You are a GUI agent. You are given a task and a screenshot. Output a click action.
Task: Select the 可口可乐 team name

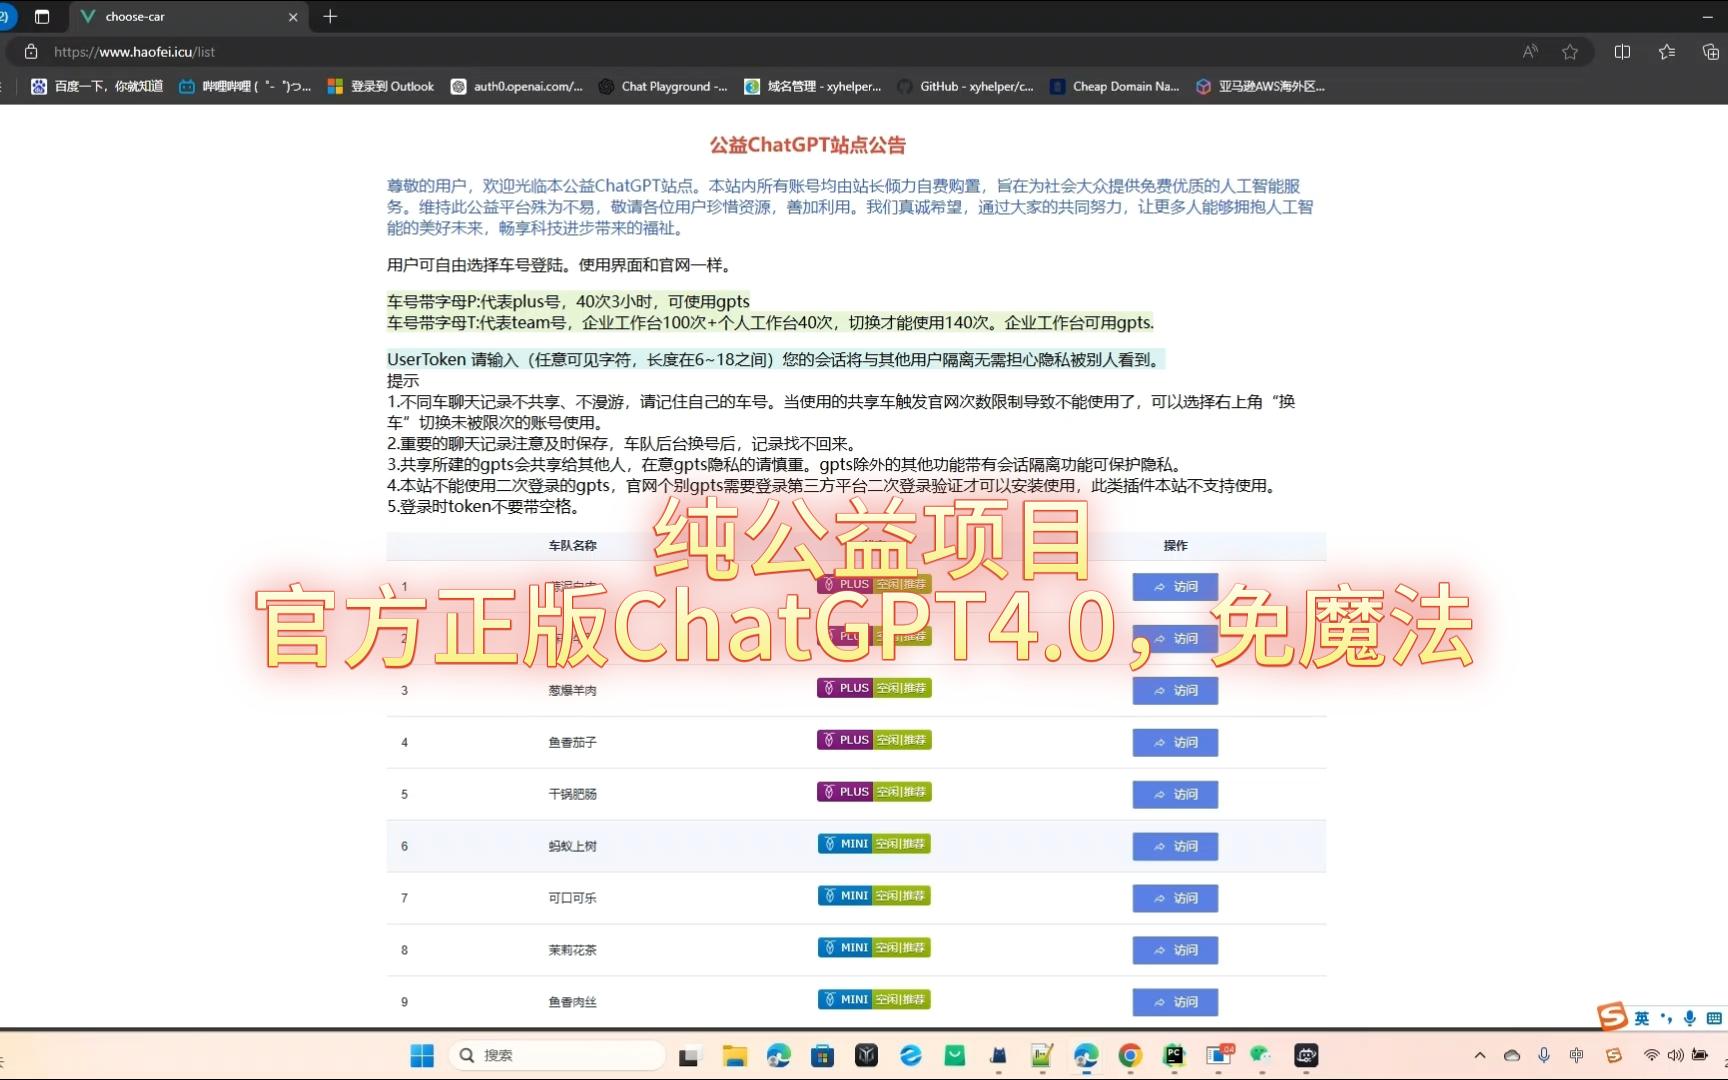tap(572, 899)
